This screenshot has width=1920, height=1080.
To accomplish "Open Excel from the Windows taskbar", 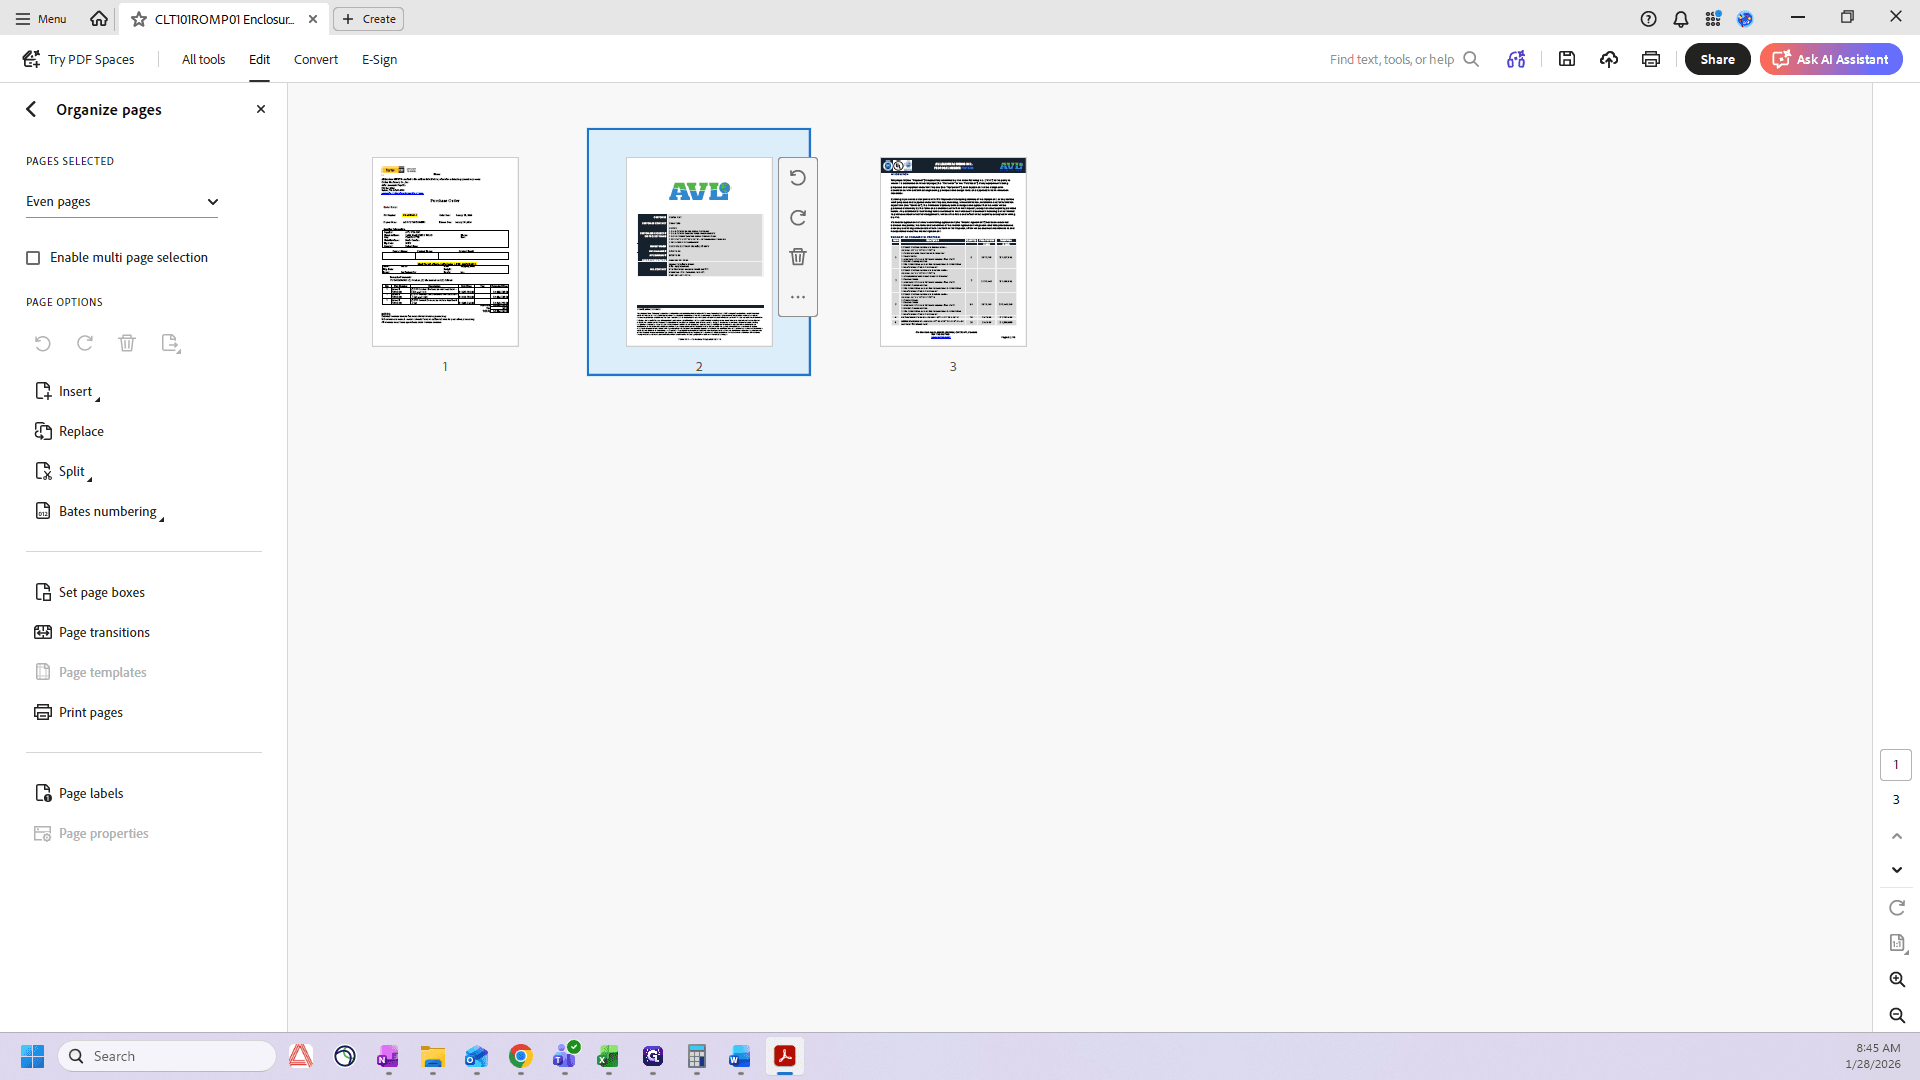I will click(x=608, y=1056).
